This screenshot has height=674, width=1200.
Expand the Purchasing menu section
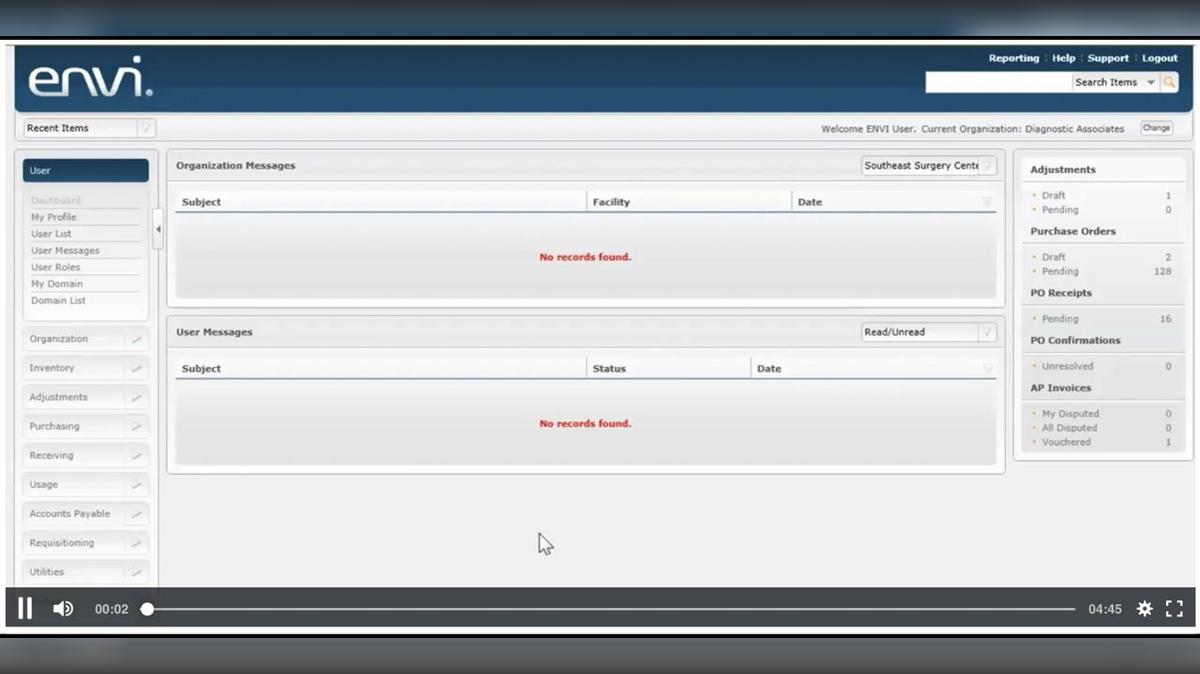[x=86, y=426]
